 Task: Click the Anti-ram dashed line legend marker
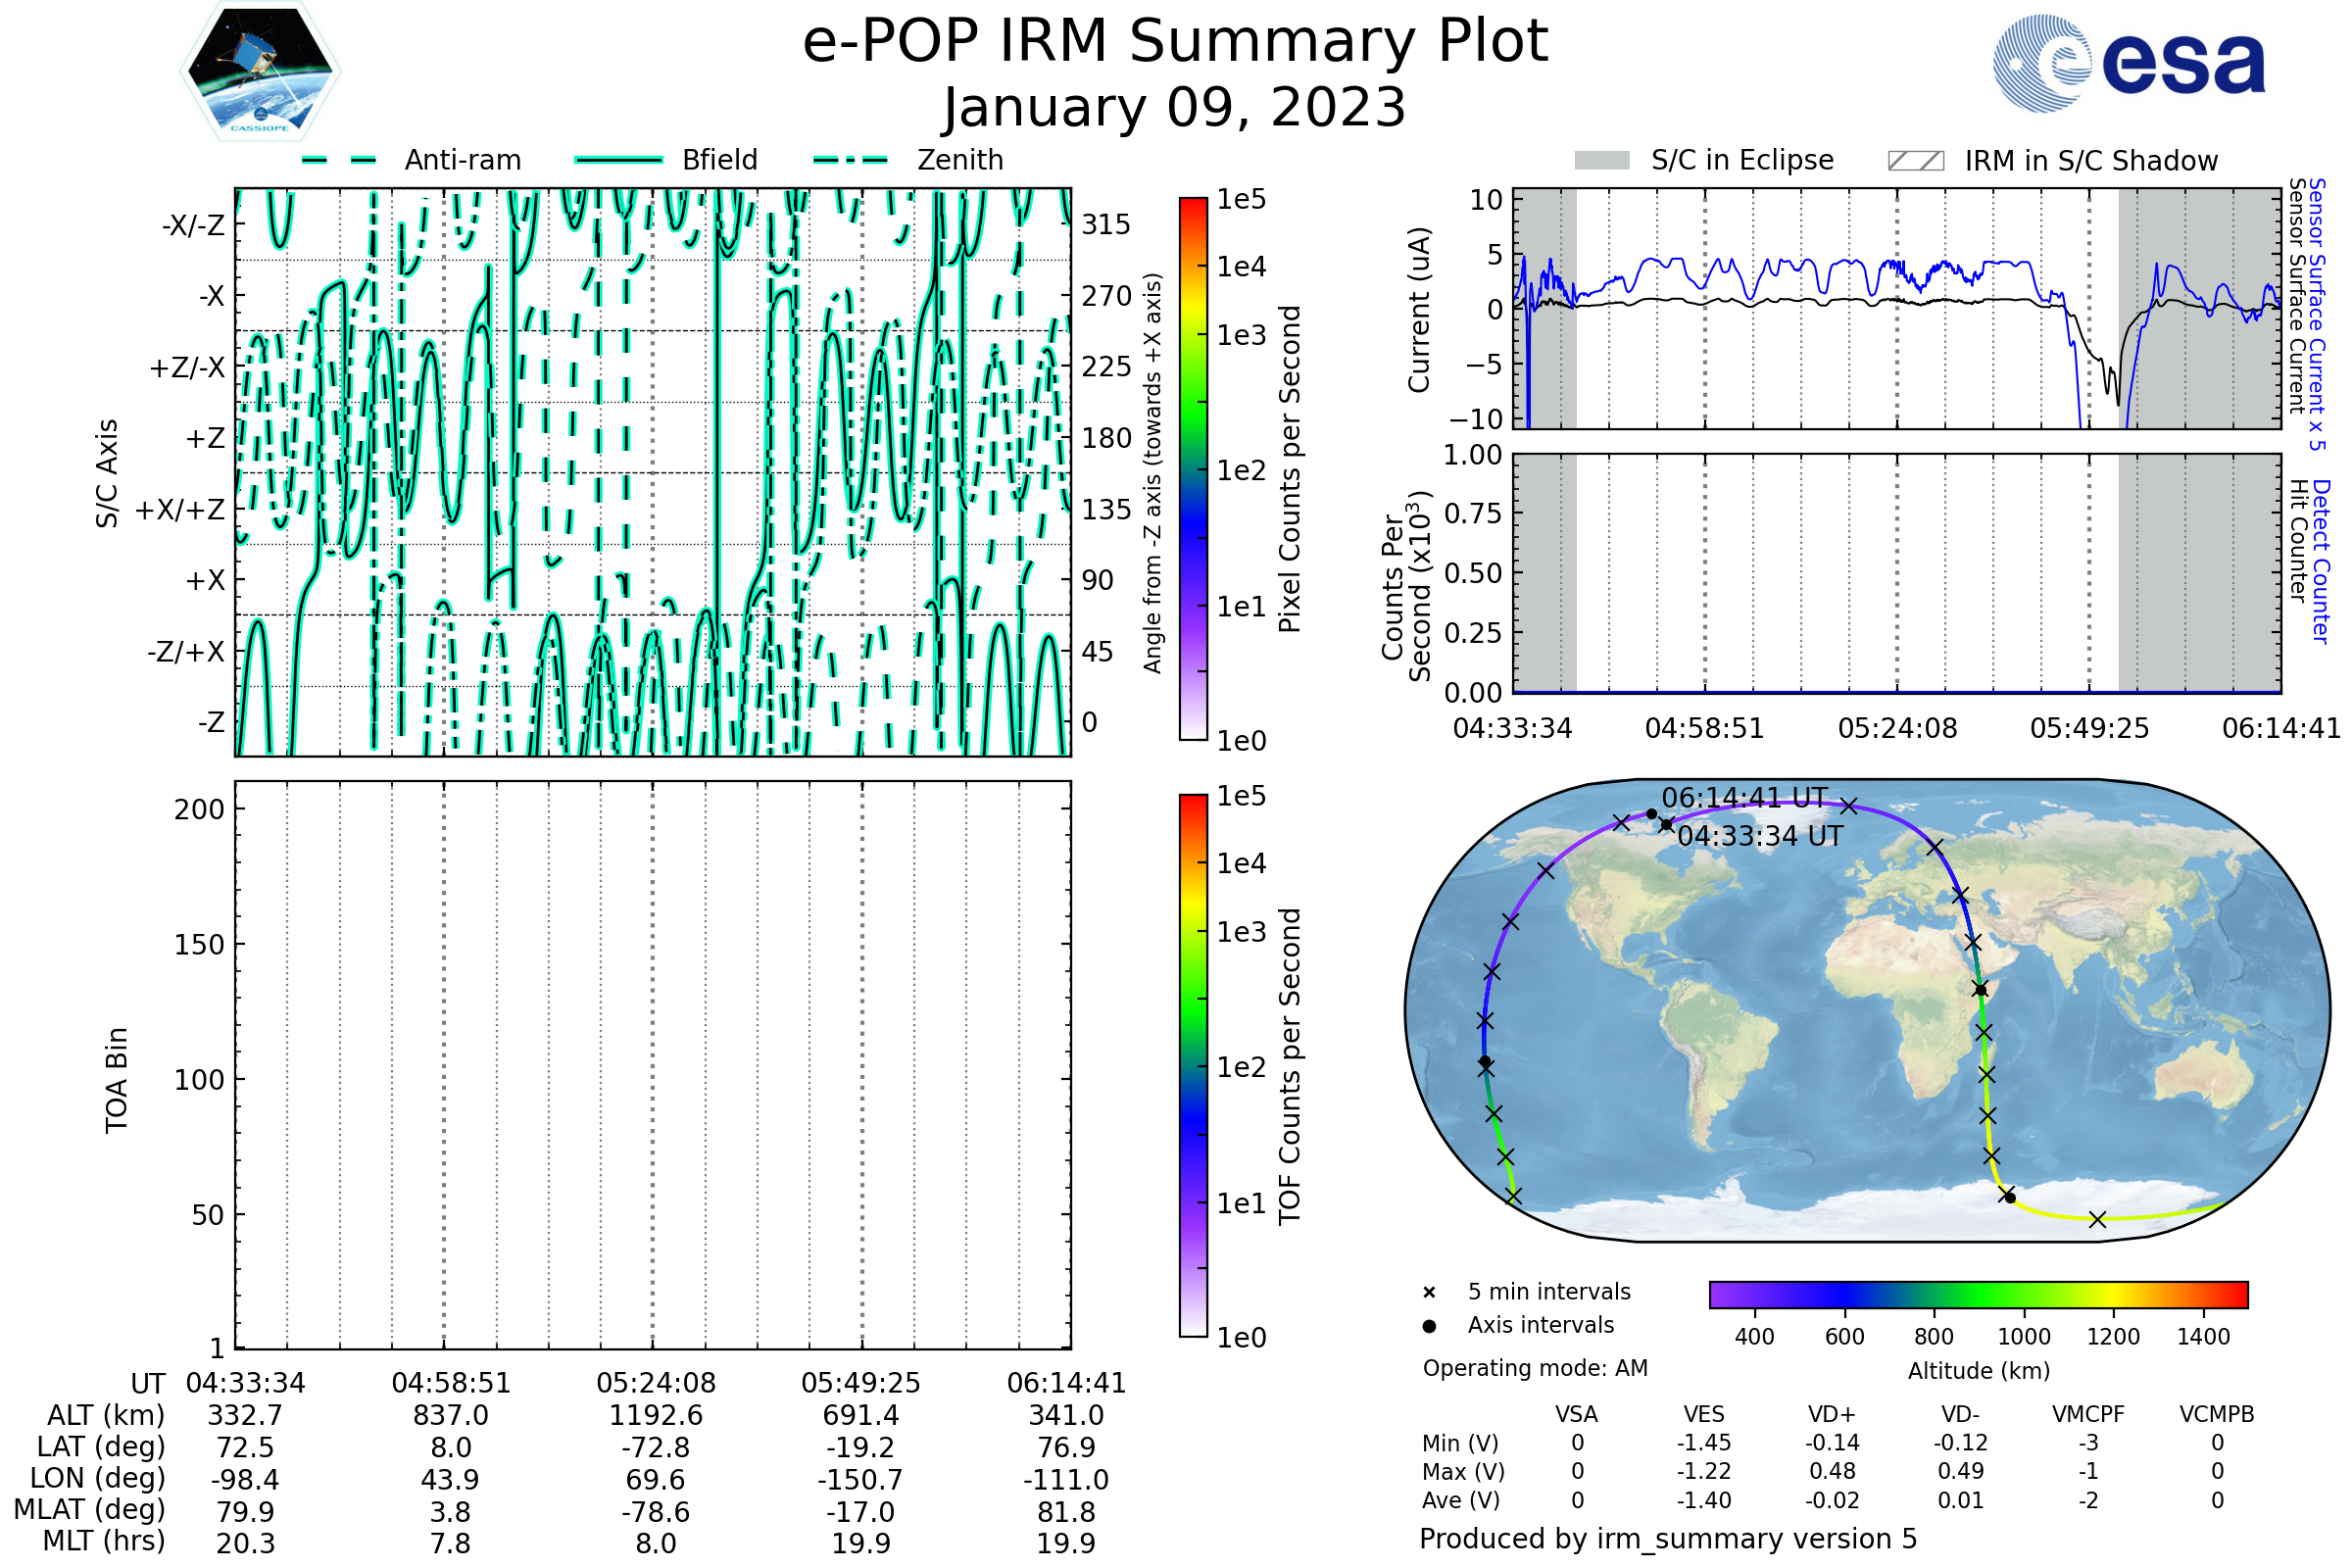click(339, 160)
